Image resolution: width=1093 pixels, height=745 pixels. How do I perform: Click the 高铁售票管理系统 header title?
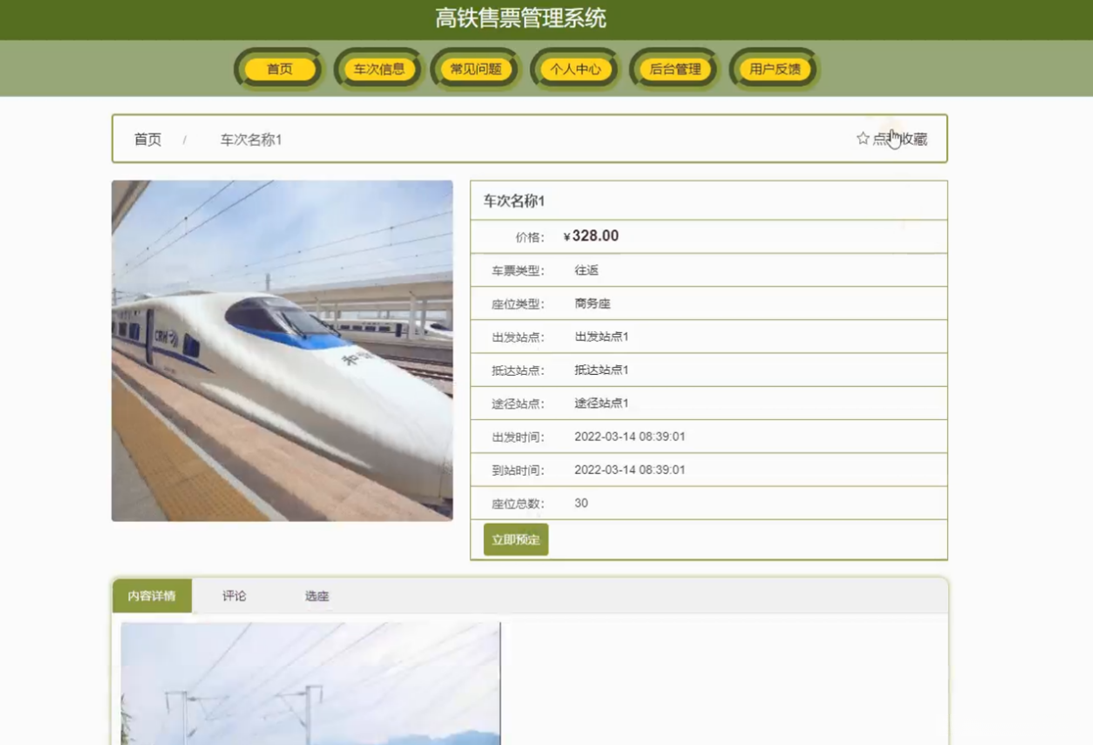[521, 18]
